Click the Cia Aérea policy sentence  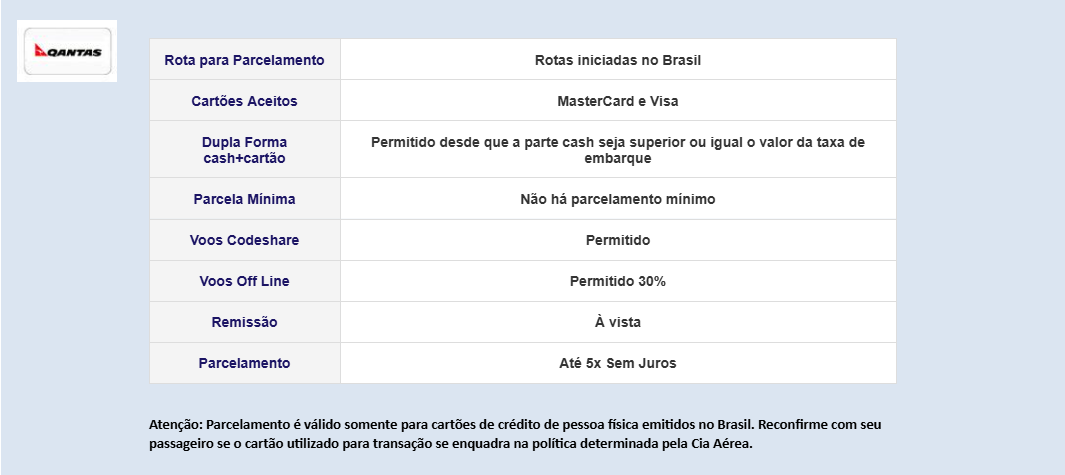(451, 444)
